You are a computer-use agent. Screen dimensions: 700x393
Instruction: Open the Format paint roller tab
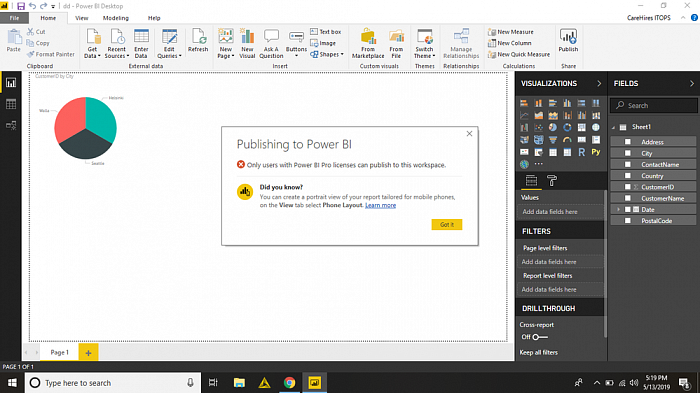click(552, 180)
